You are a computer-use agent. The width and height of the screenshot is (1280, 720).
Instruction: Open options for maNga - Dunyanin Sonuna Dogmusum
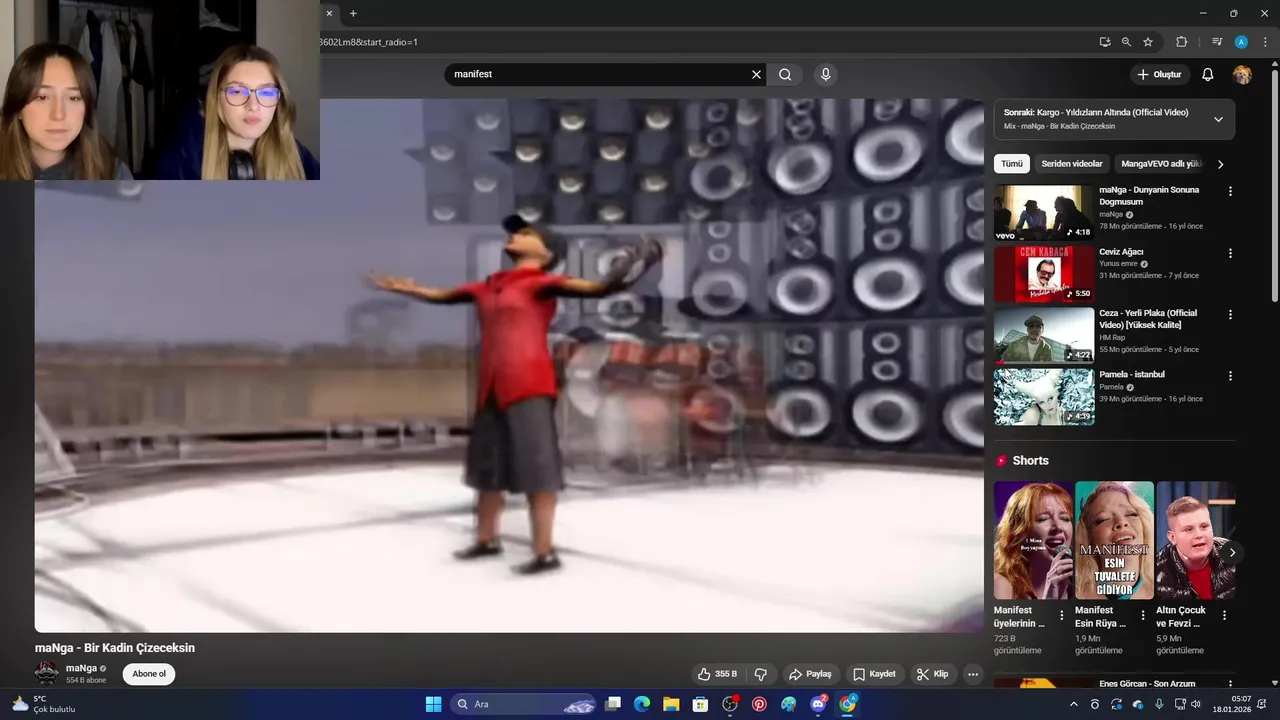click(1230, 191)
